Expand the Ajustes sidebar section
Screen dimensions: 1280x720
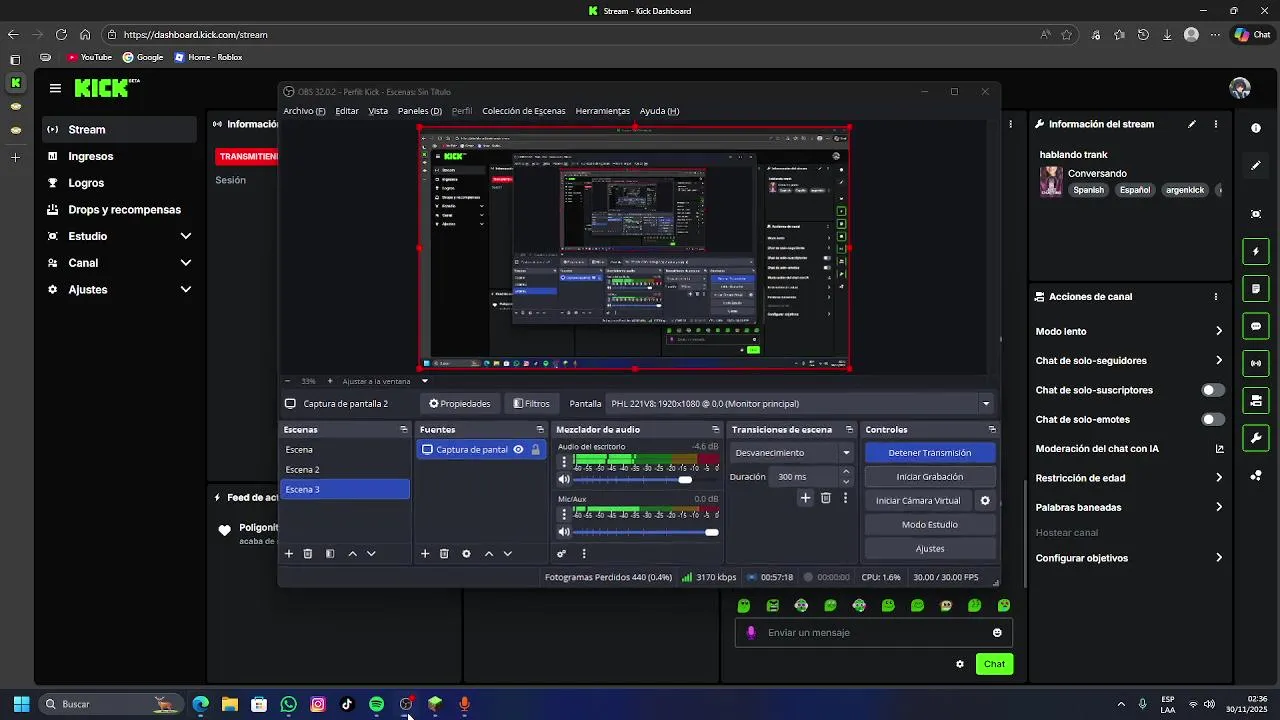click(186, 289)
